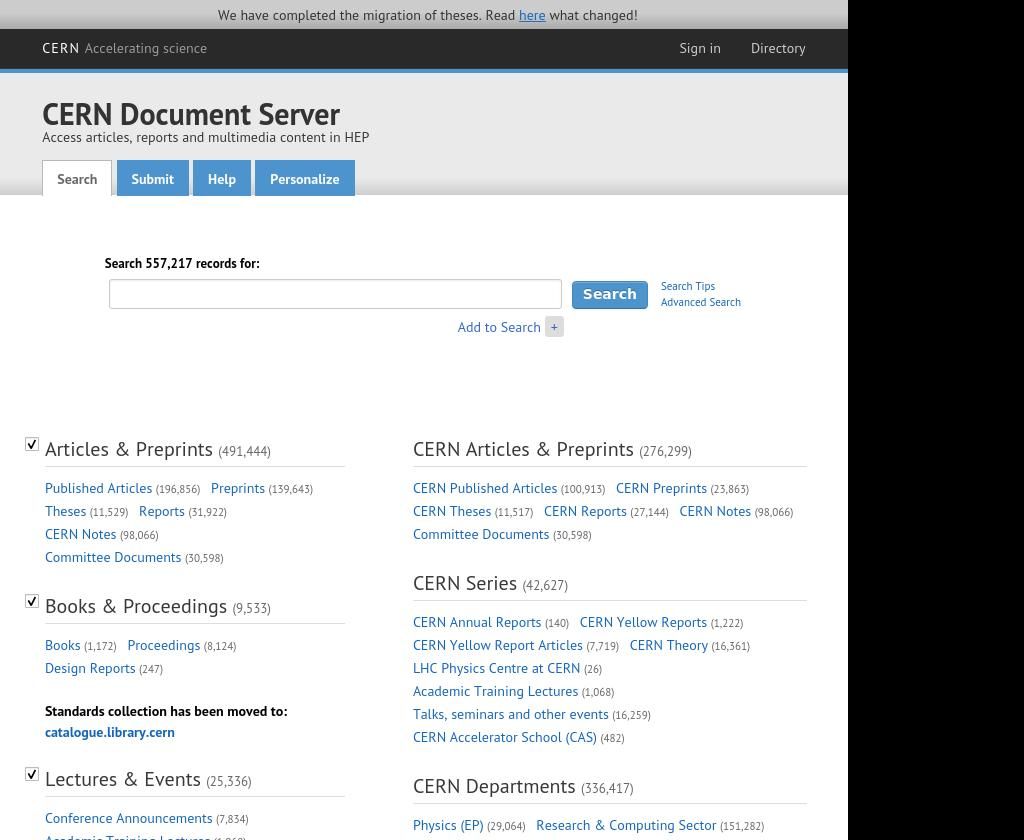Open Committee Documents under CERN Articles & Preprints

point(481,534)
